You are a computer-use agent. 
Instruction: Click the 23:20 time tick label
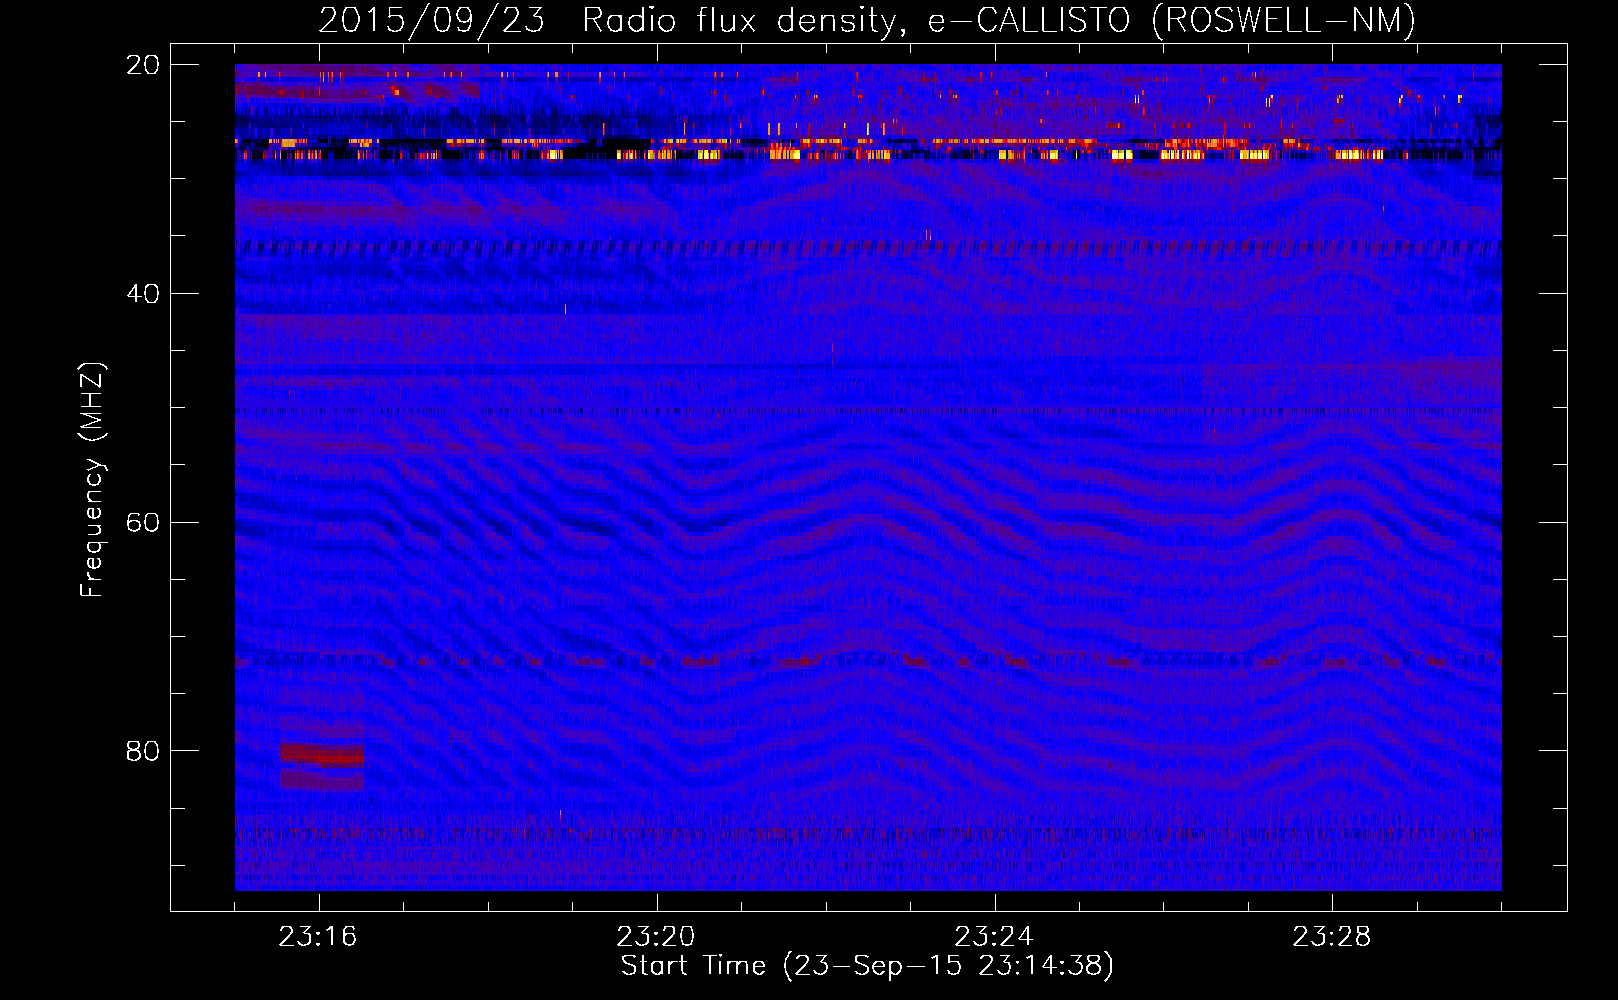(656, 937)
